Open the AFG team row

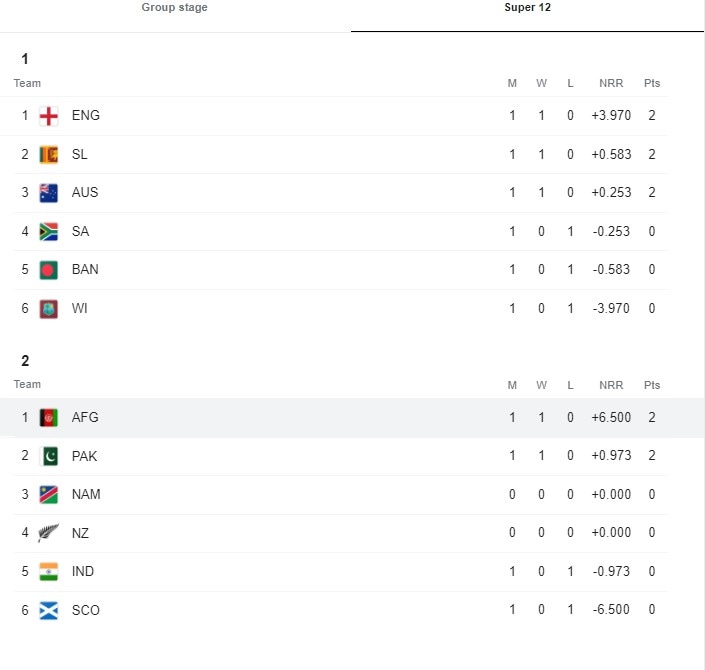point(352,418)
